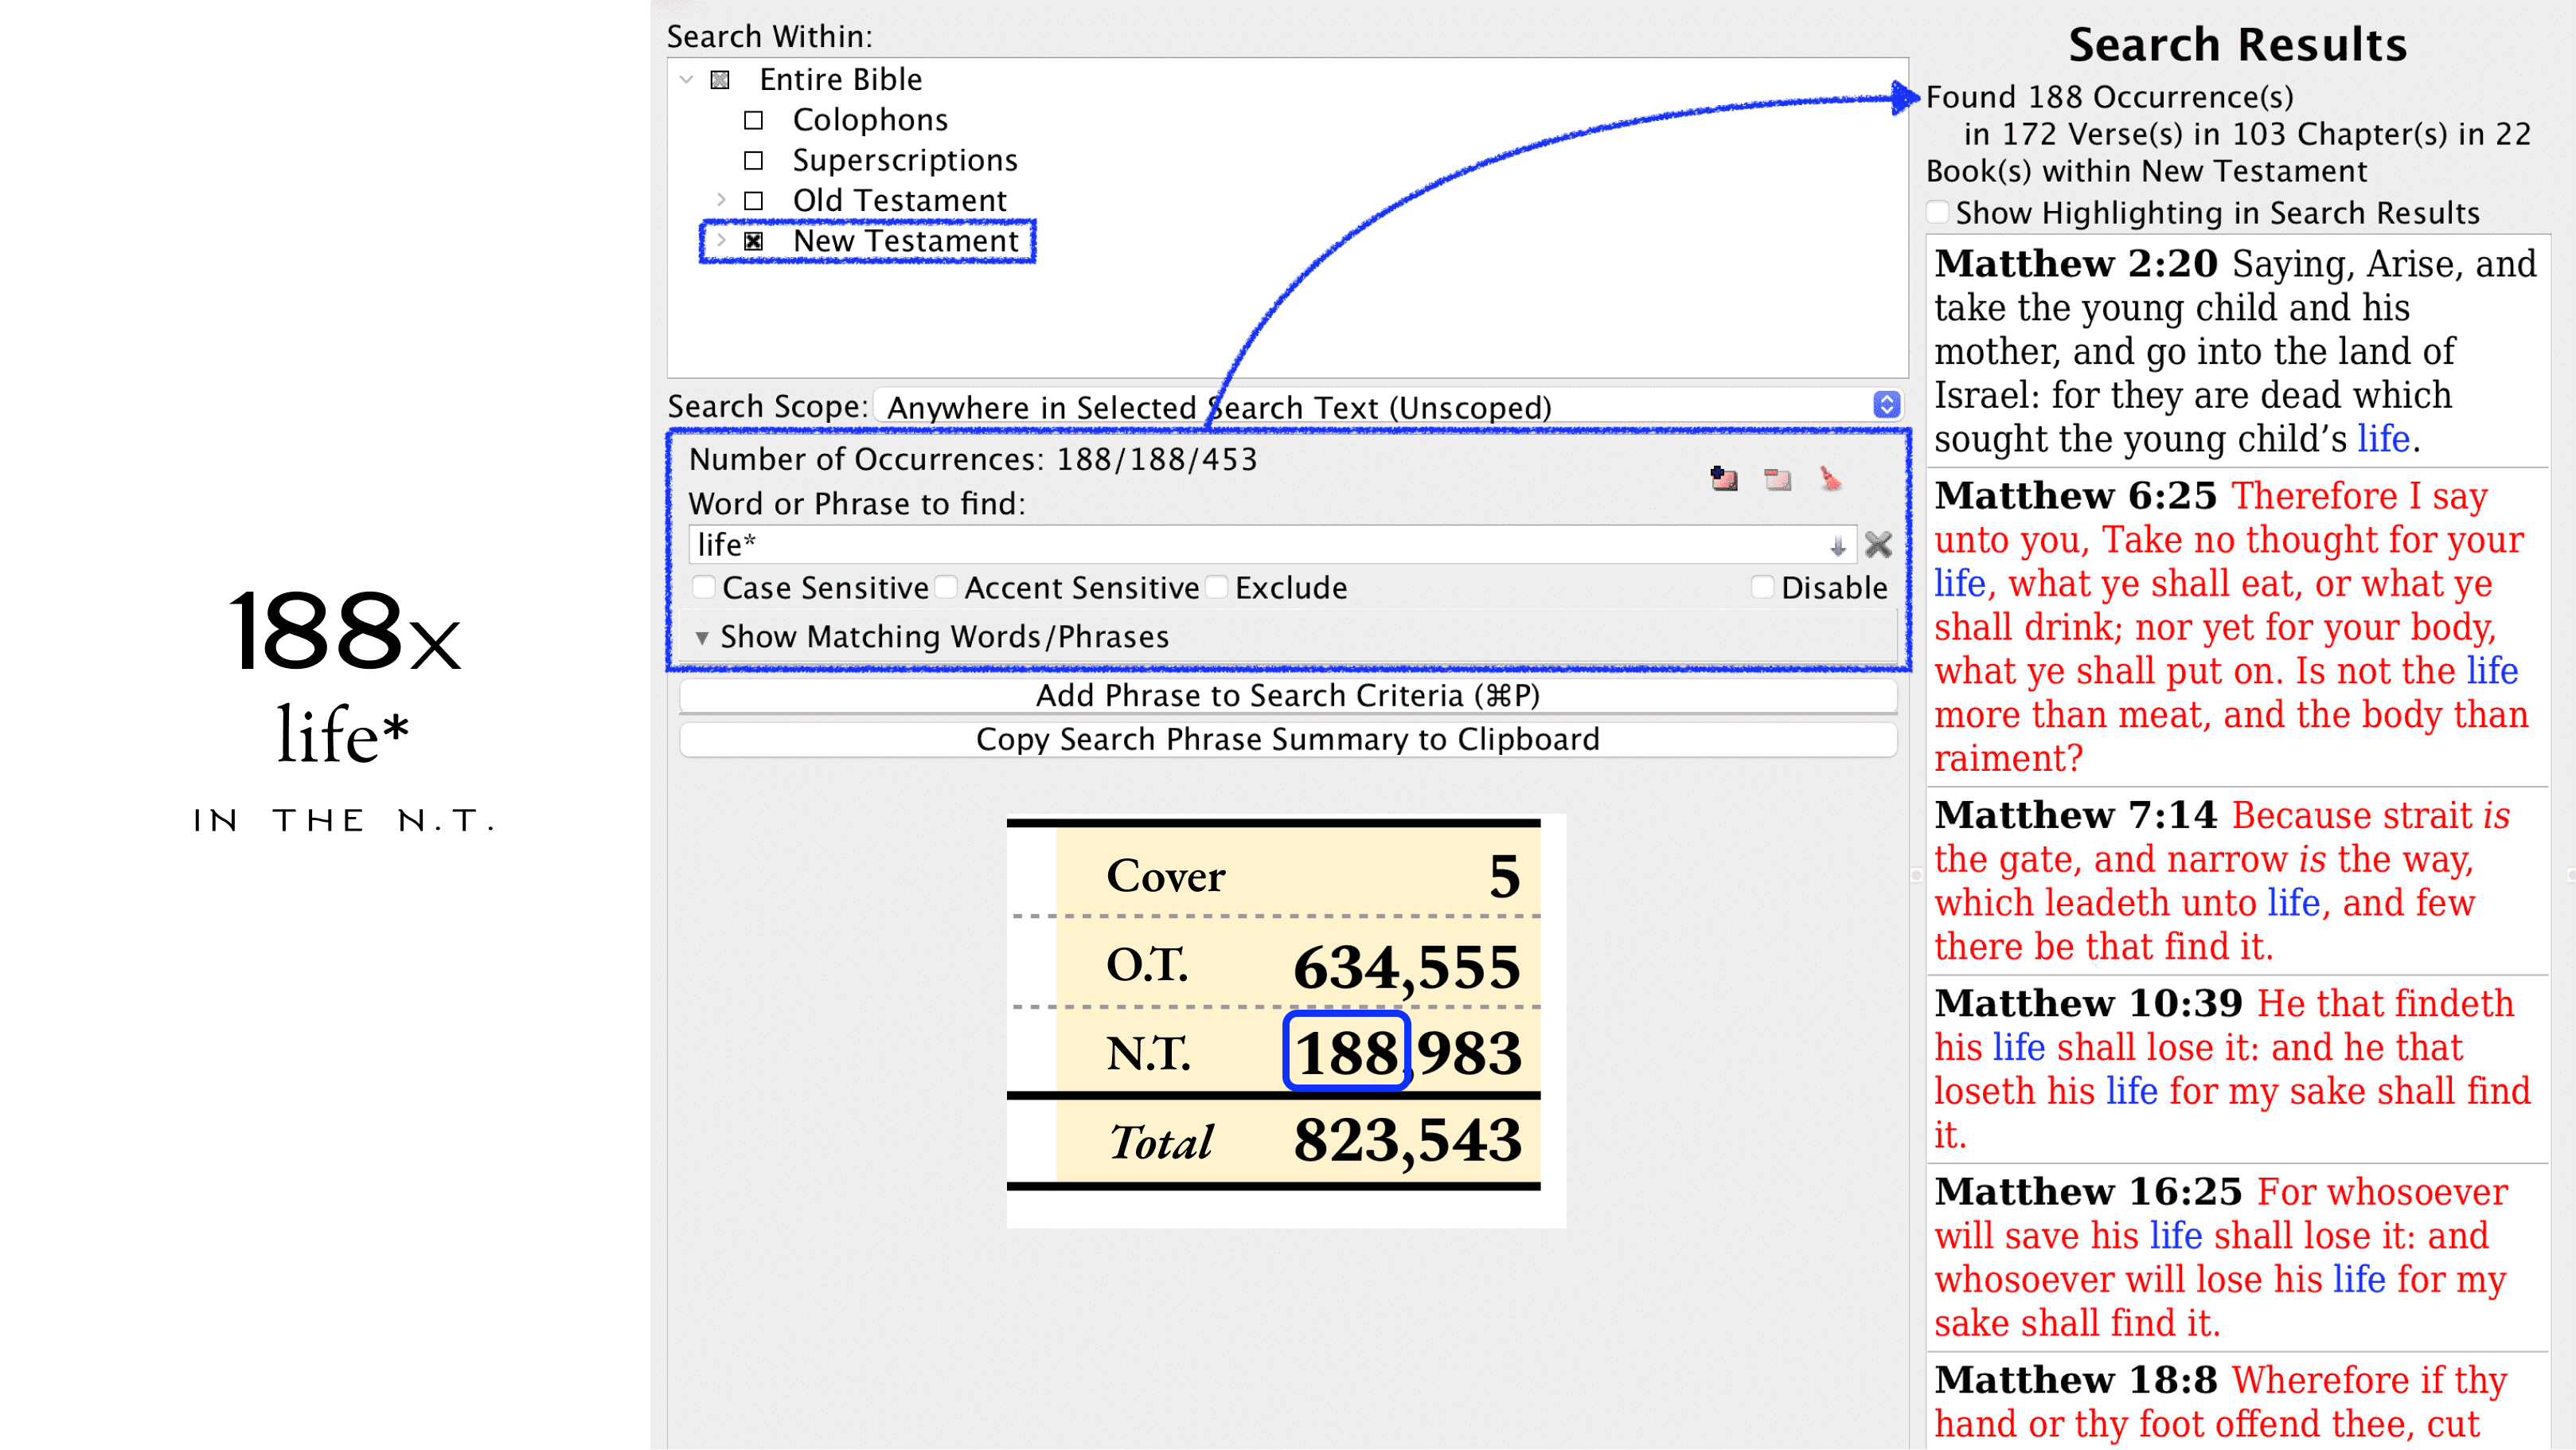Click Copy Search Phrase Summary to Clipboard
The width and height of the screenshot is (2576, 1450).
[1287, 739]
